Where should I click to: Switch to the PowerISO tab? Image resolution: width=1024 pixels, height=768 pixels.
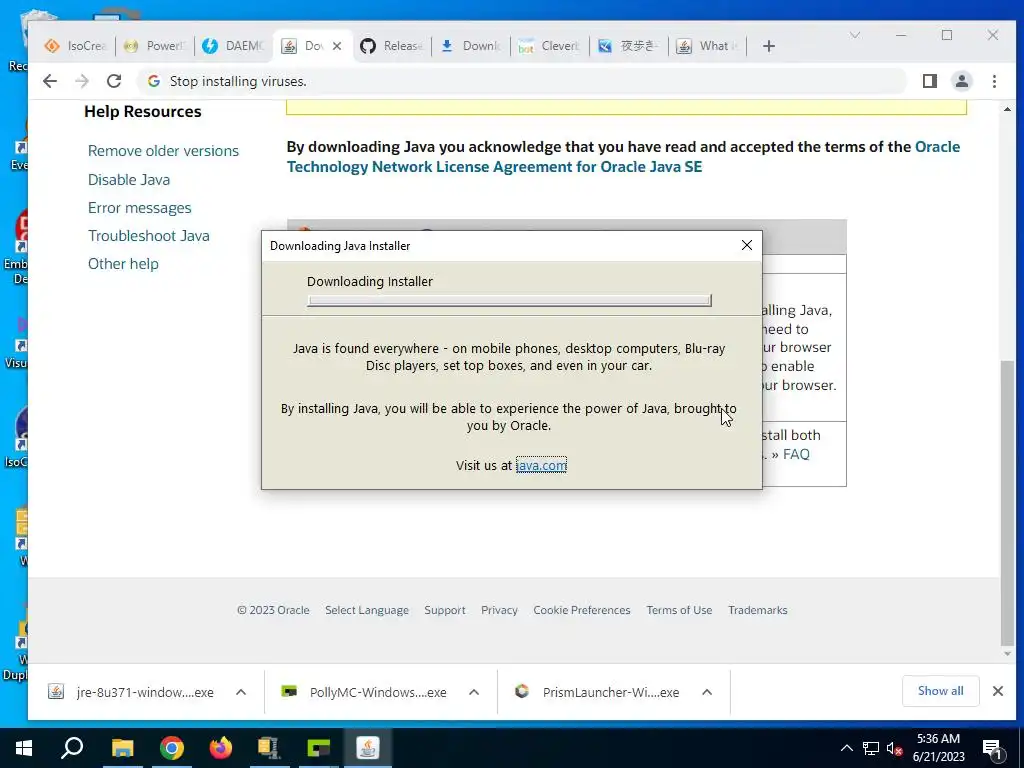tap(155, 46)
